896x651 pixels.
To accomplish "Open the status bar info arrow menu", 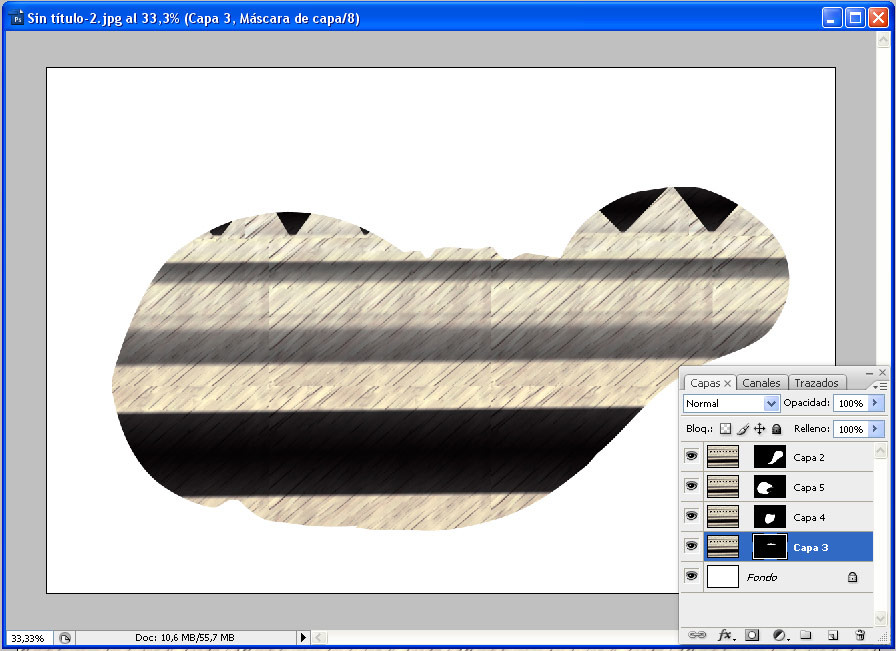I will (304, 637).
